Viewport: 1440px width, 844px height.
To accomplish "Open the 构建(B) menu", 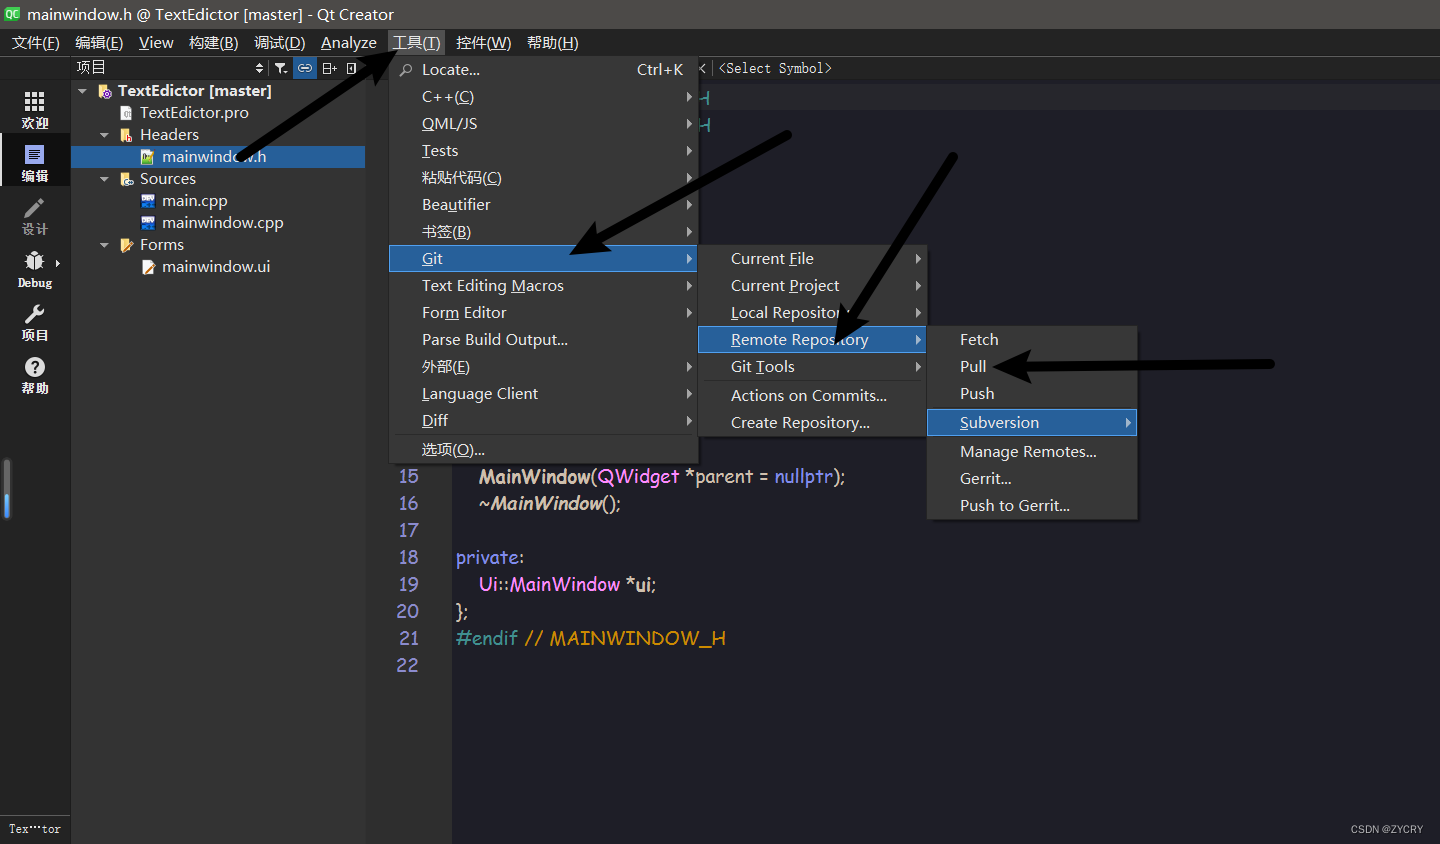I will (214, 42).
